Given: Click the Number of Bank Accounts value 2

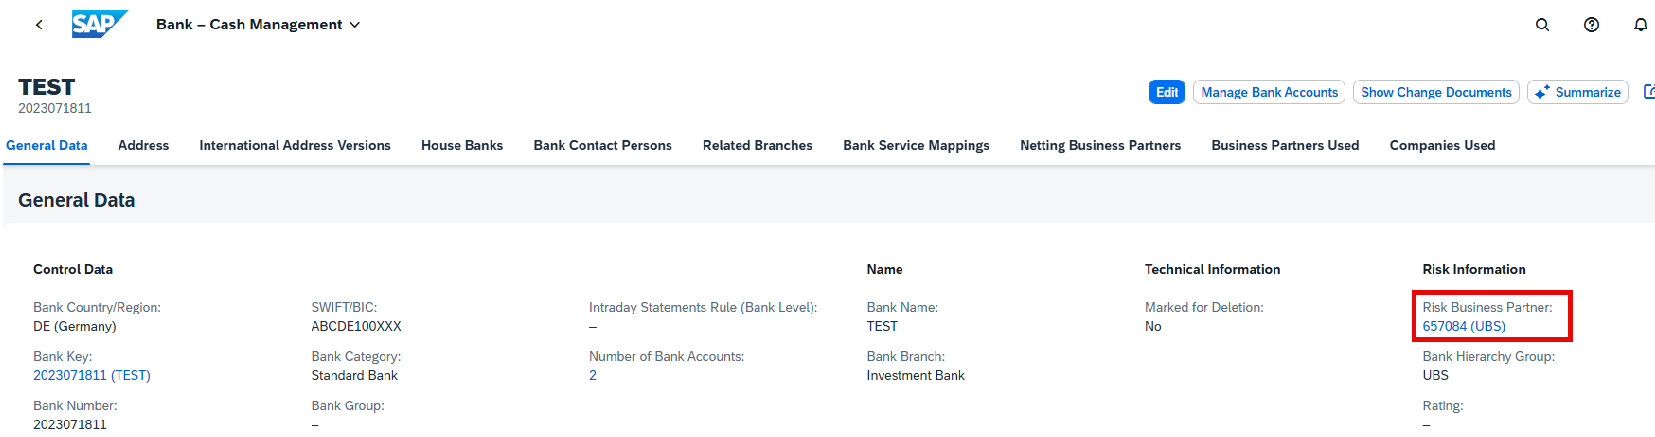Looking at the screenshot, I should tap(593, 375).
